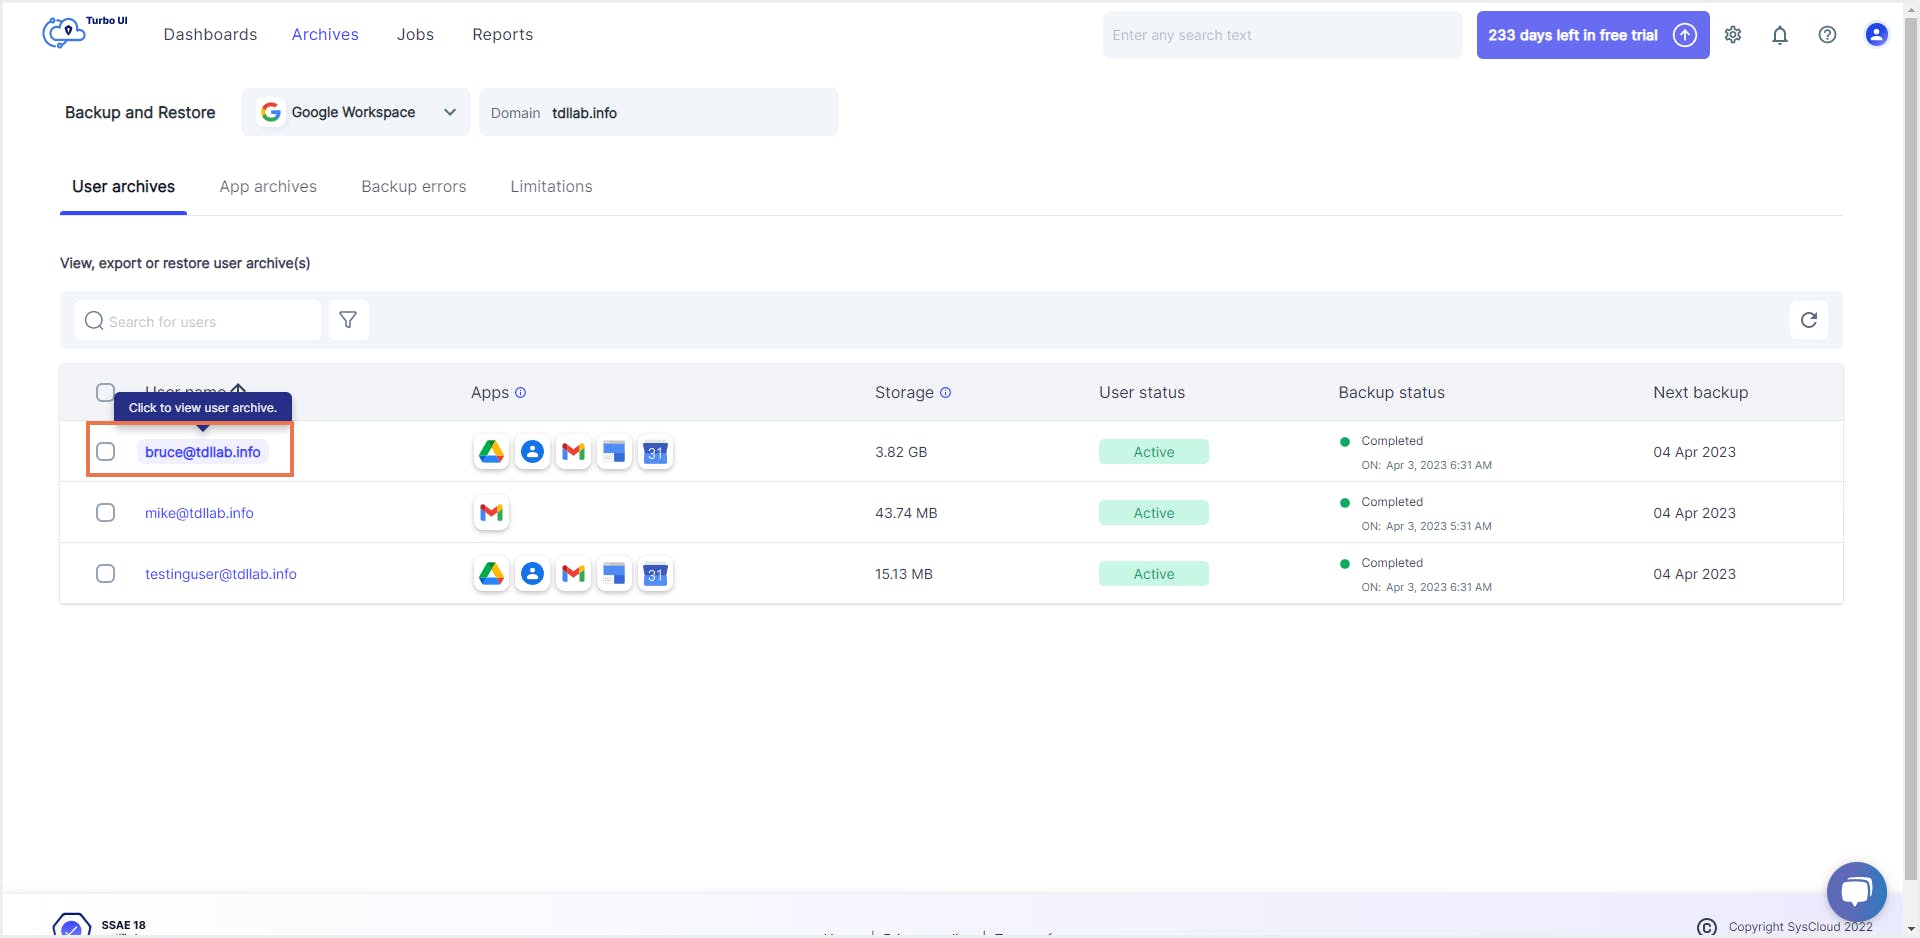The width and height of the screenshot is (1920, 938).
Task: Click the 43.74 MB storage value
Action: 906,513
